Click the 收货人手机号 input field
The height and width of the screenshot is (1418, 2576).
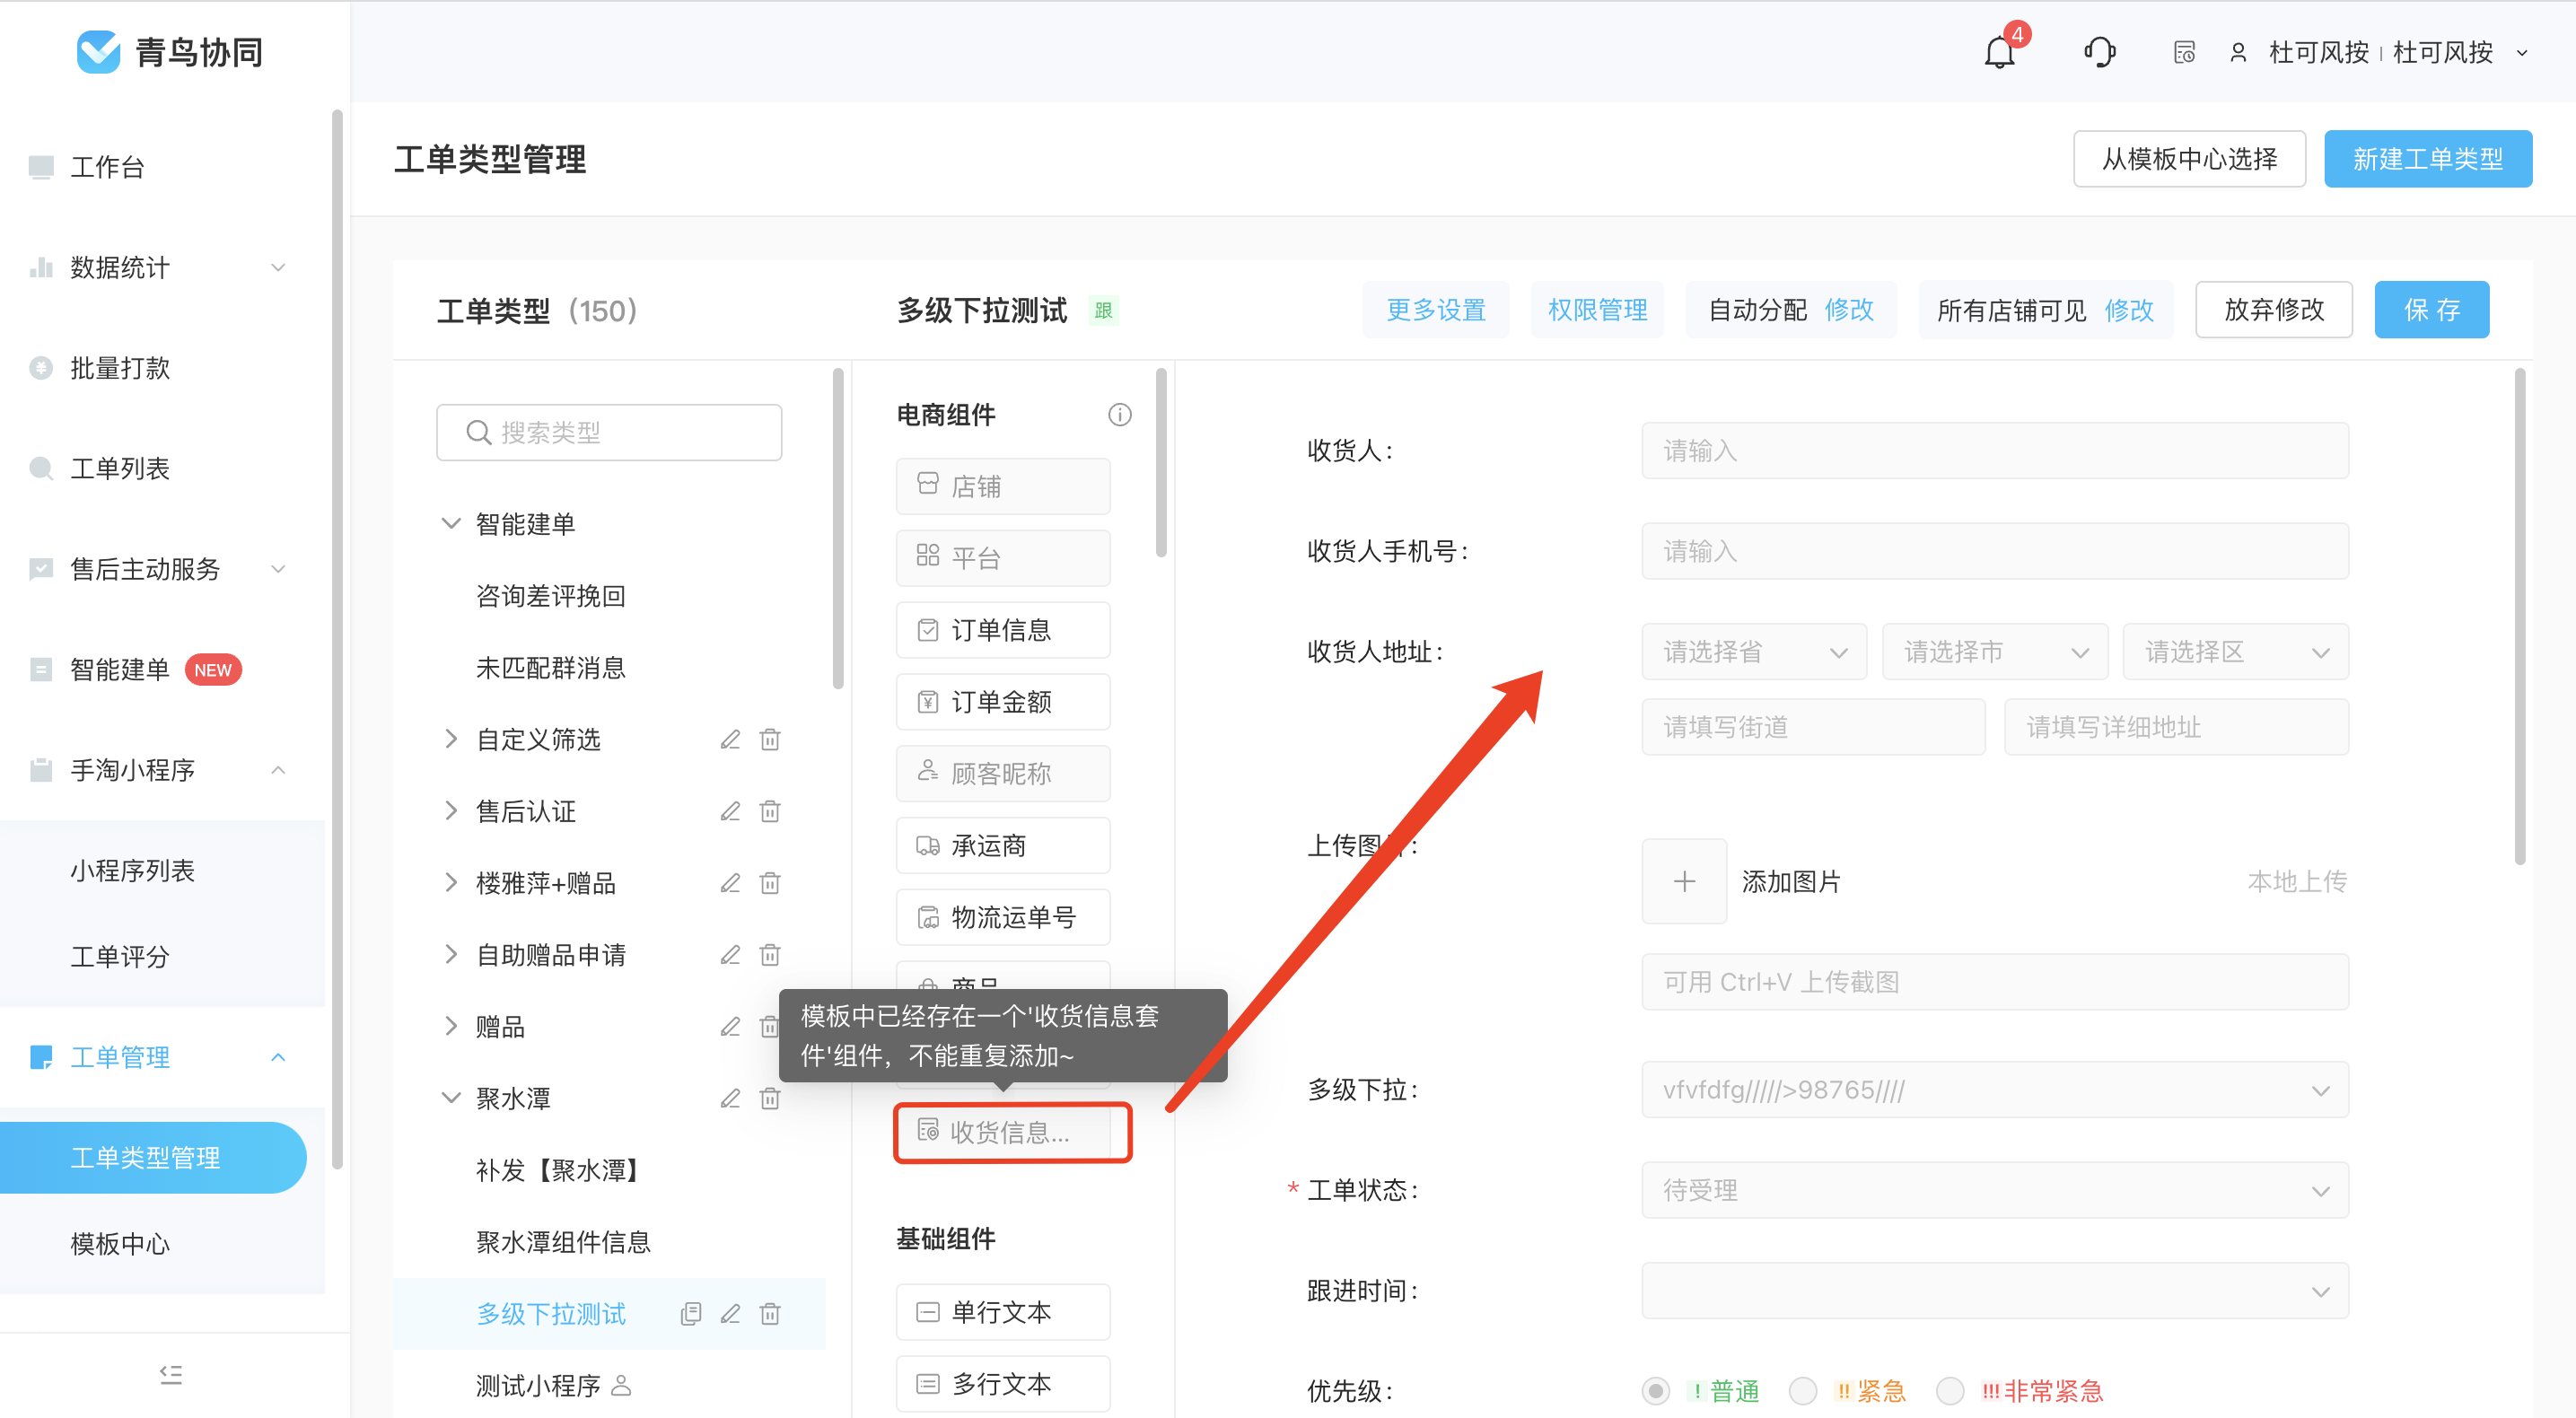[x=1995, y=551]
